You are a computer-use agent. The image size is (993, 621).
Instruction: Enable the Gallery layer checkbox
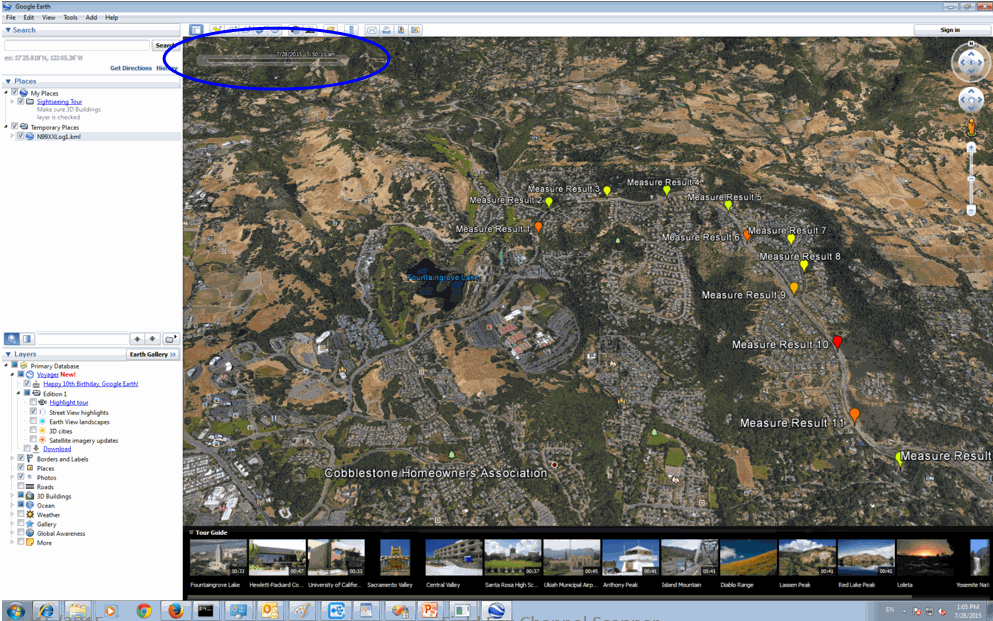click(x=21, y=524)
